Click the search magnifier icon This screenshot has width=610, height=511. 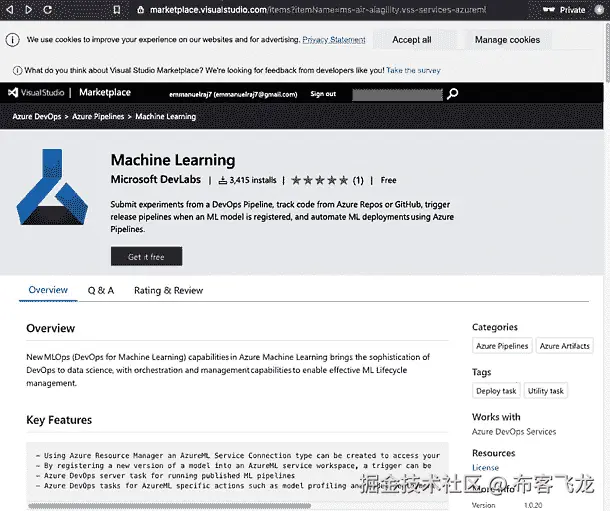pyautogui.click(x=452, y=94)
